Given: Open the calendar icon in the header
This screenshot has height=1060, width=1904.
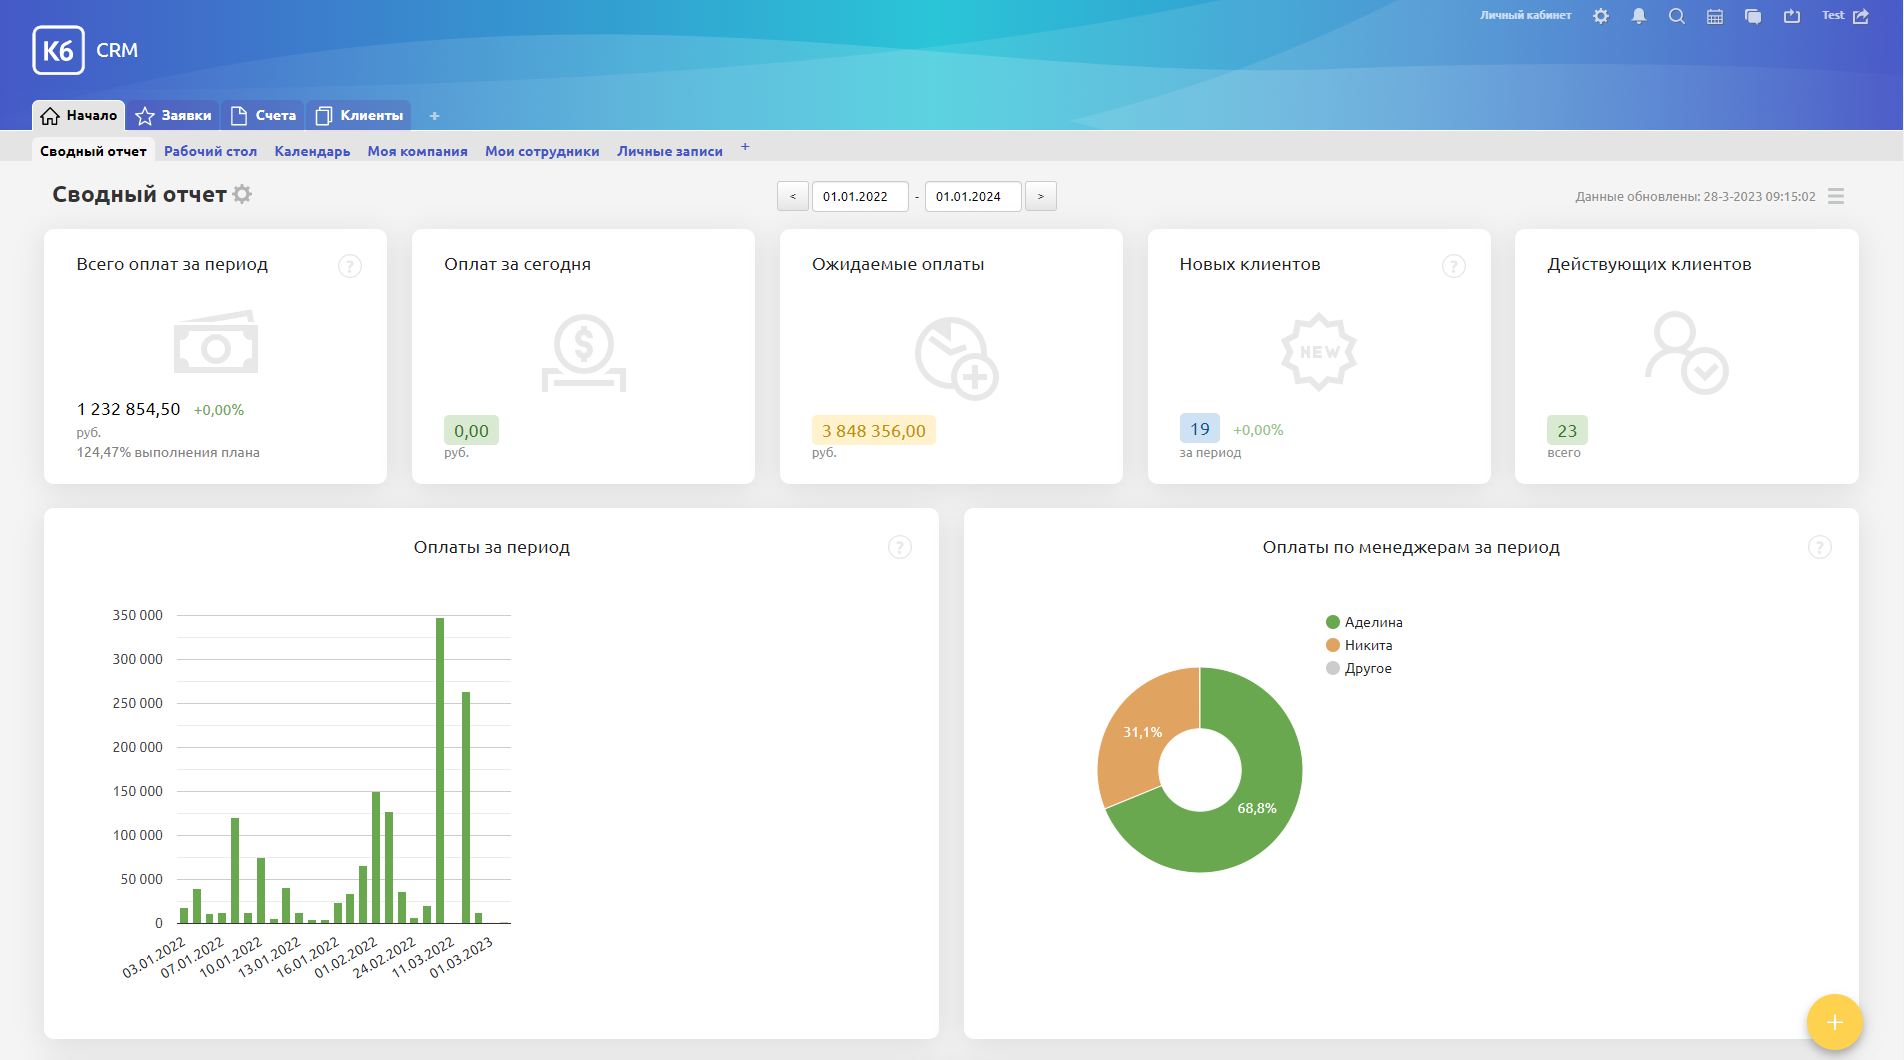Looking at the screenshot, I should 1715,16.
